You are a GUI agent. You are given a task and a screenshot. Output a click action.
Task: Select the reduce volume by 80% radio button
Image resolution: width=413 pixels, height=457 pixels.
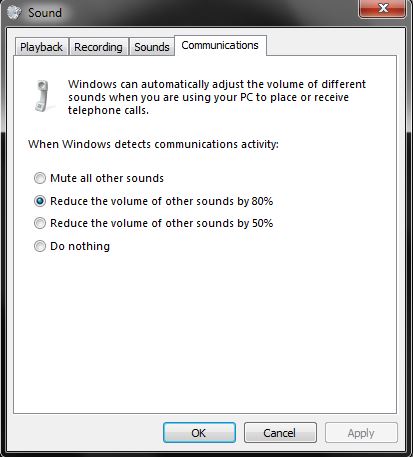coord(40,201)
